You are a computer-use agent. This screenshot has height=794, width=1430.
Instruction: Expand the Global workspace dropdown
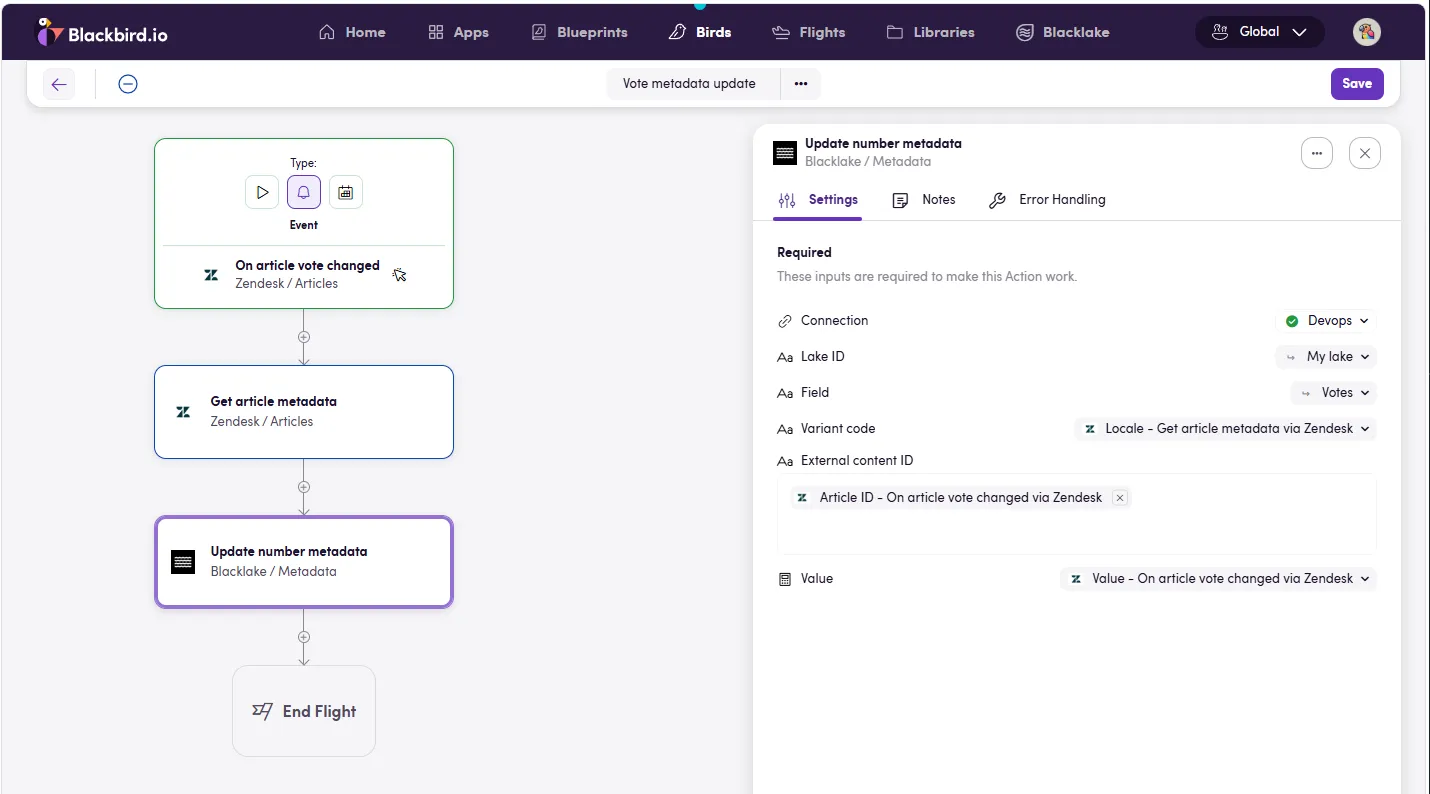tap(1260, 32)
